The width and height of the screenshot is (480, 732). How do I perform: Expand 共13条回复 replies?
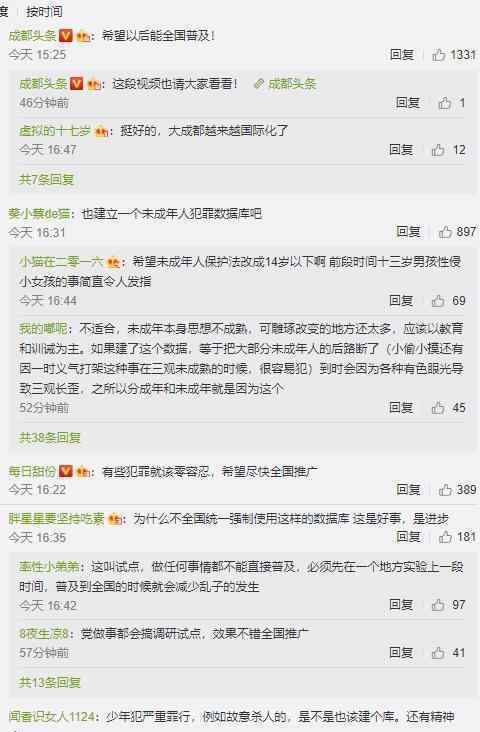click(x=49, y=682)
